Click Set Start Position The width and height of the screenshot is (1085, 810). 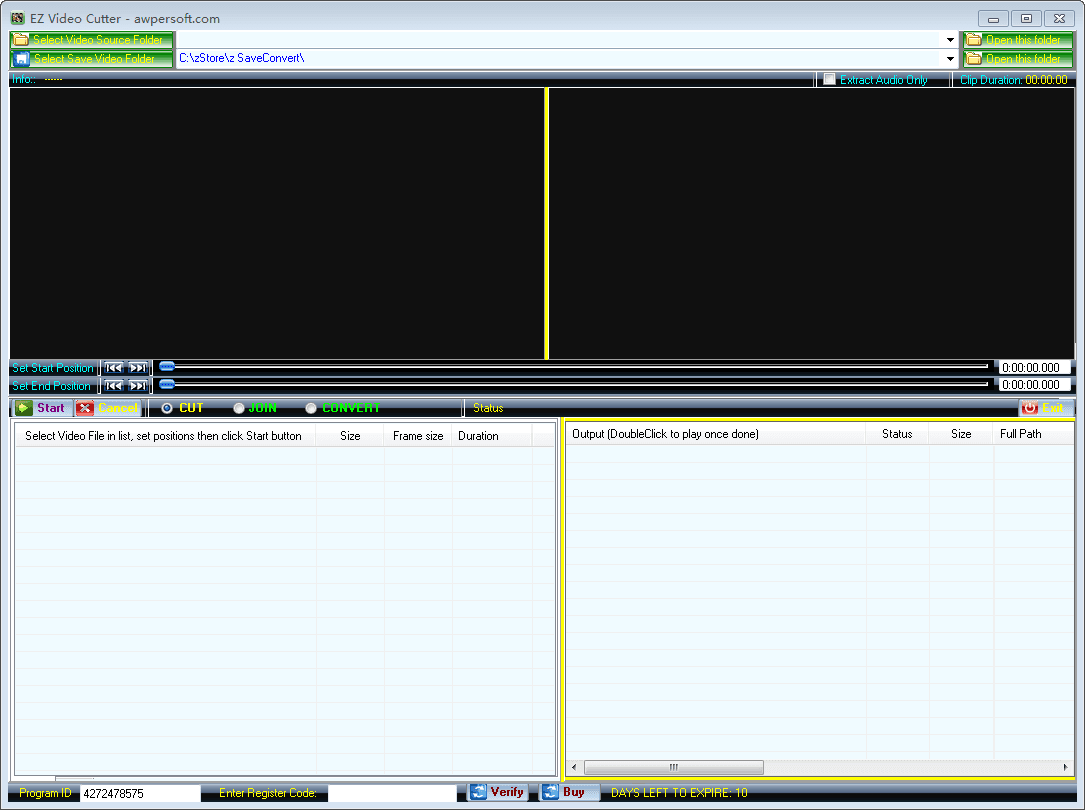[52, 367]
